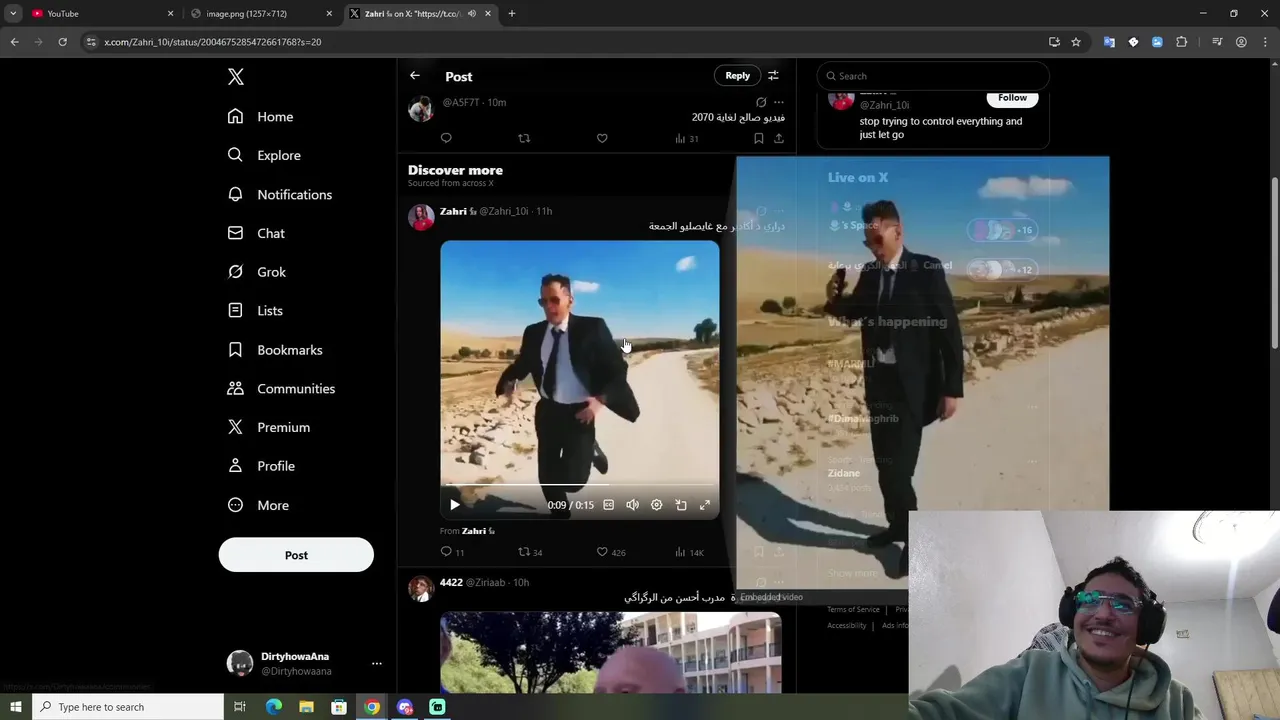Open Chat from the sidebar
The height and width of the screenshot is (720, 1280).
tap(257, 233)
